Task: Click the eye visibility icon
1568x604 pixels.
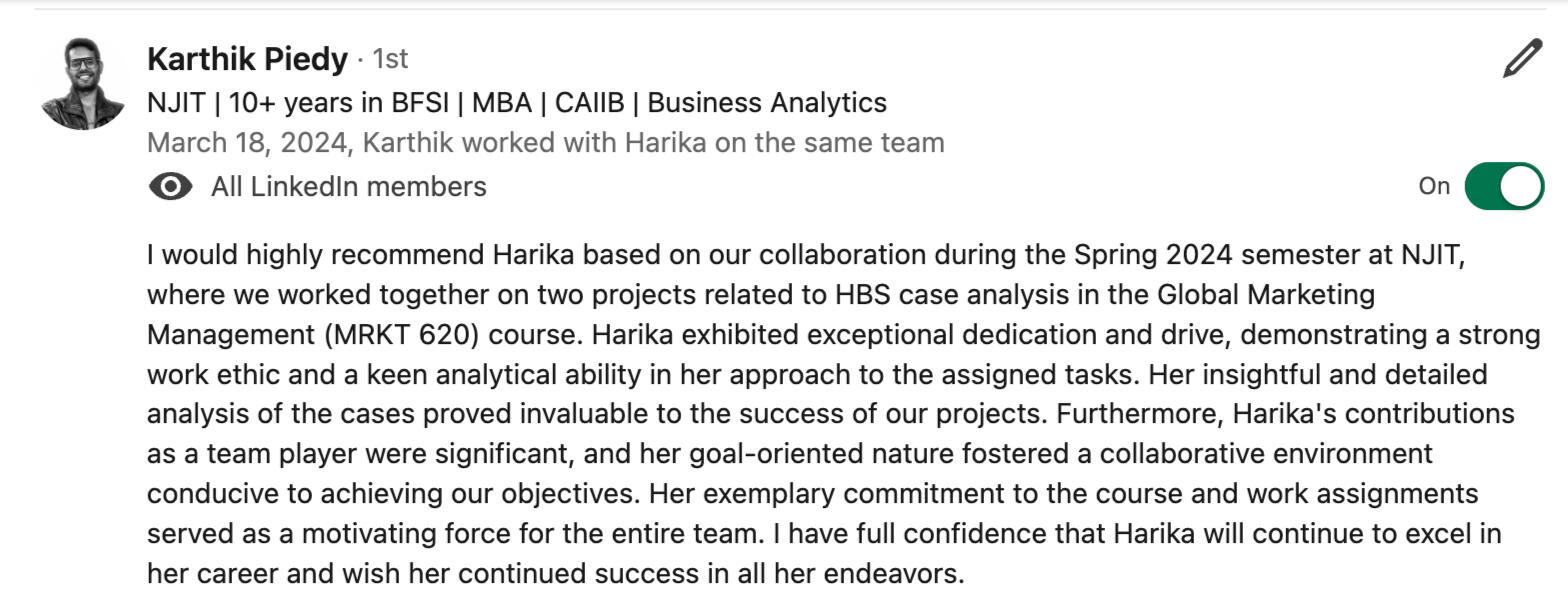Action: point(170,187)
